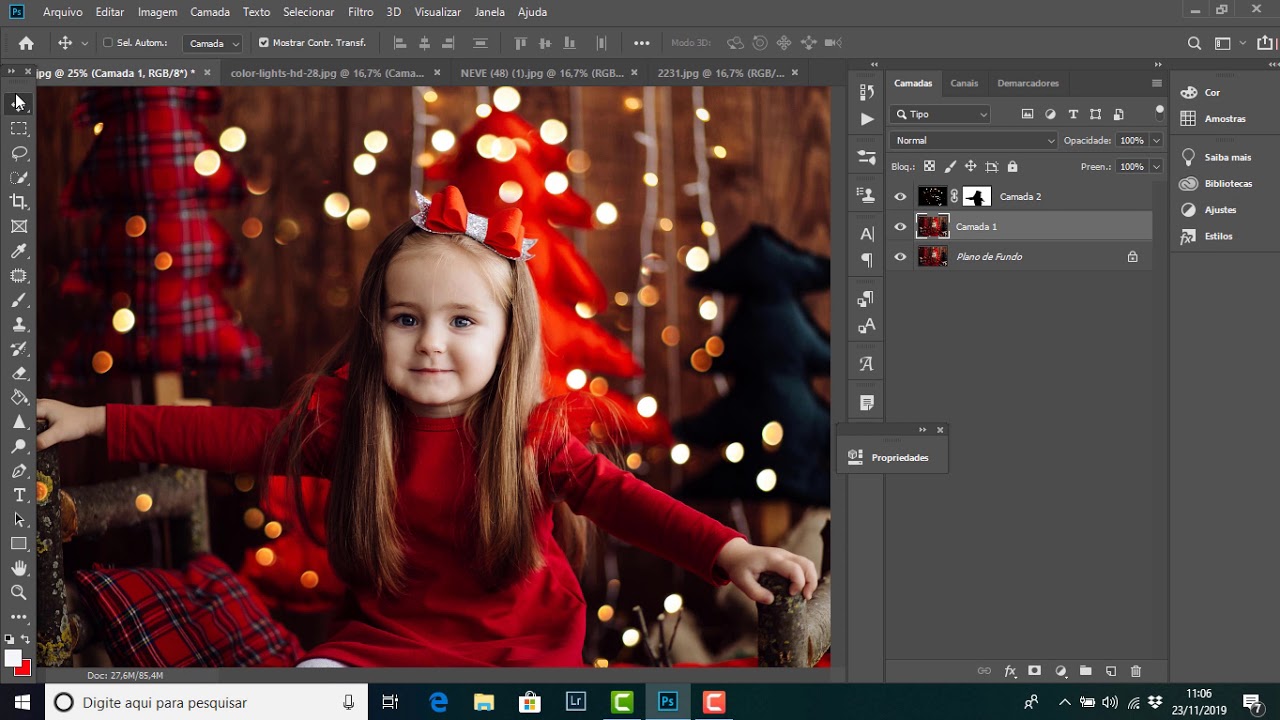
Task: Select the Spot Healing Brush tool
Action: [19, 275]
